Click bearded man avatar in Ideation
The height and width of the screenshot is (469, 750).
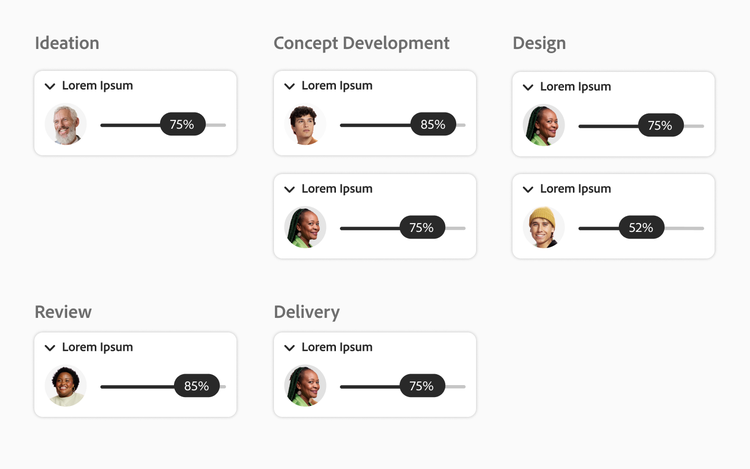66,125
